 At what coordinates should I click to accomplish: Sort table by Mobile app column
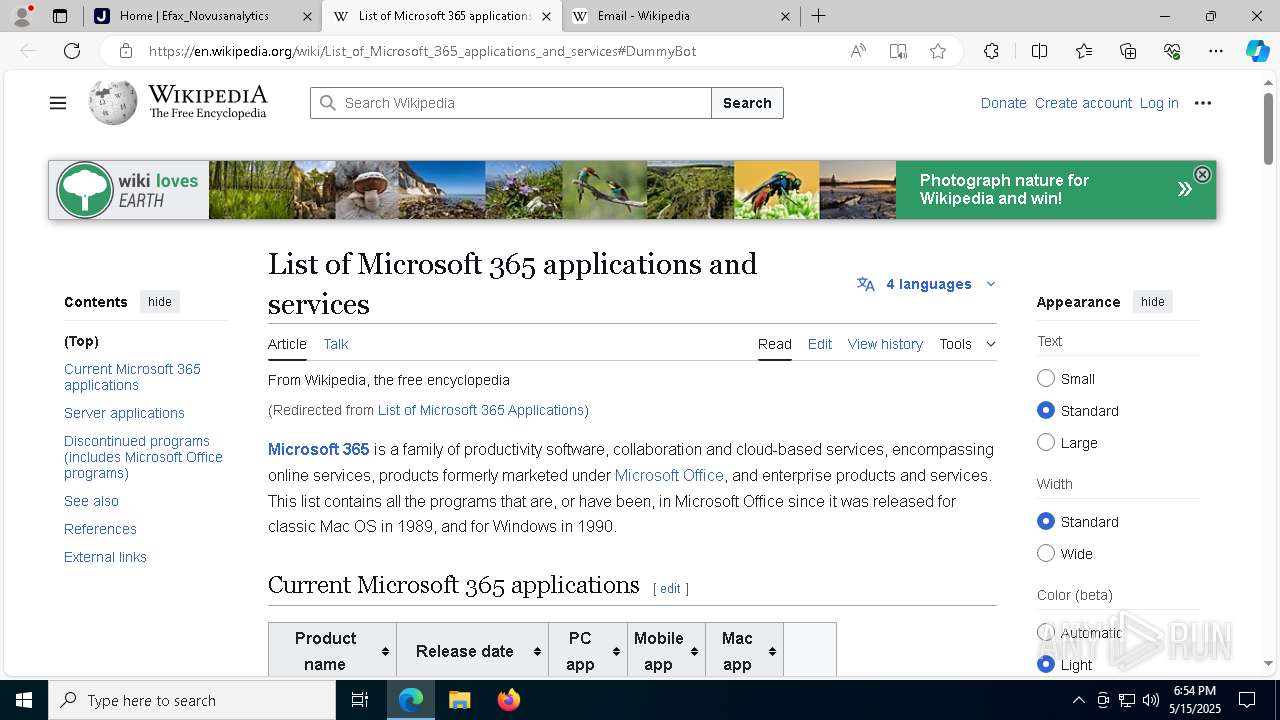click(667, 651)
